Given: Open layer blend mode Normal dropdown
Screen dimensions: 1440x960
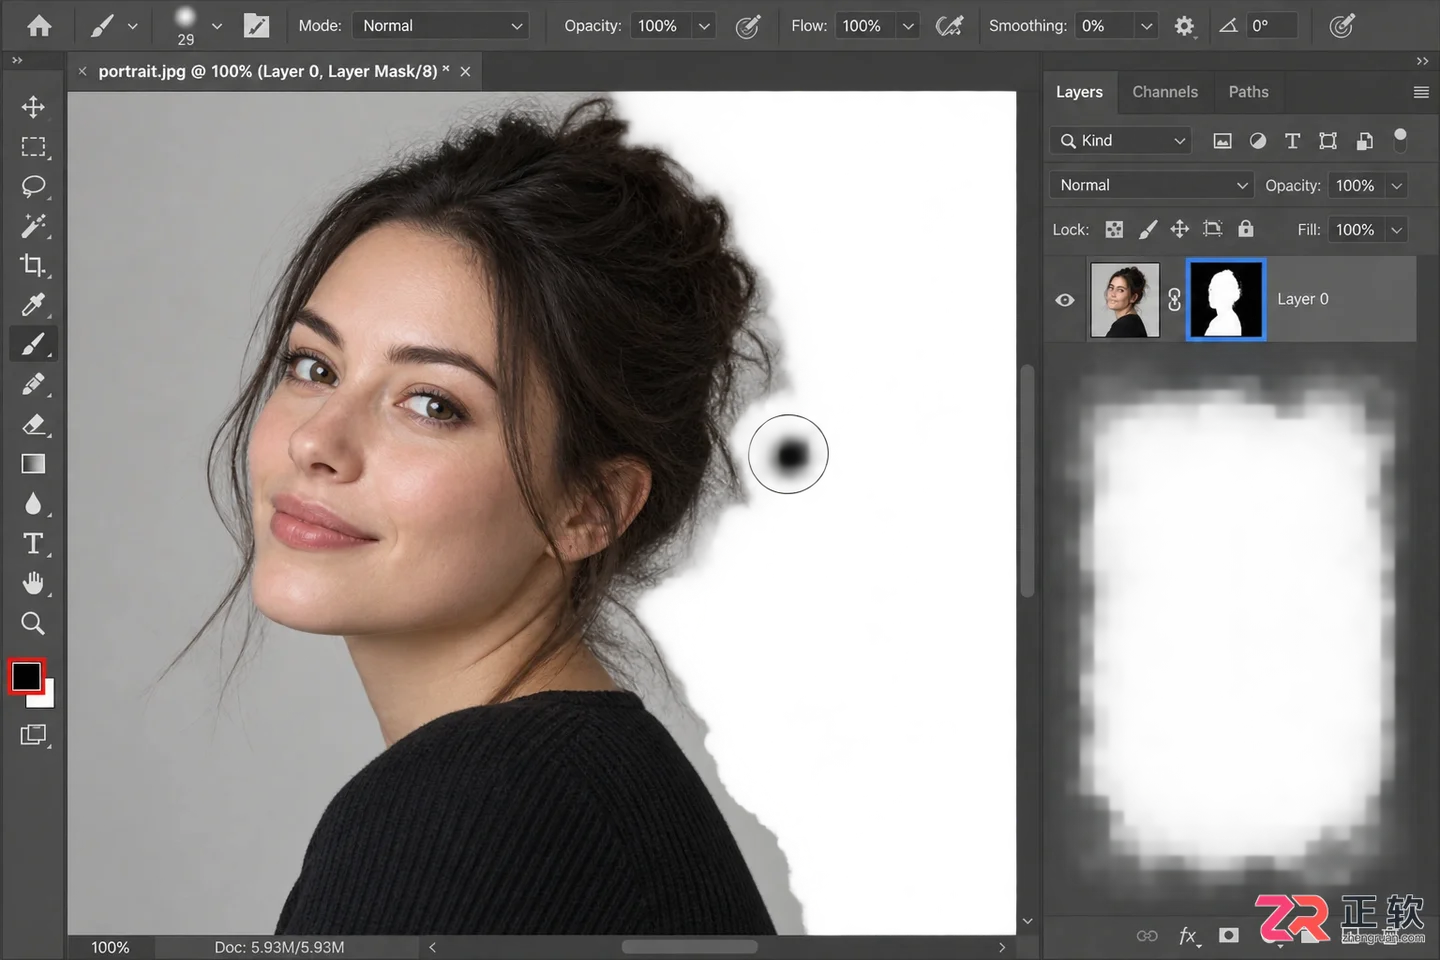Looking at the screenshot, I should pos(1152,185).
